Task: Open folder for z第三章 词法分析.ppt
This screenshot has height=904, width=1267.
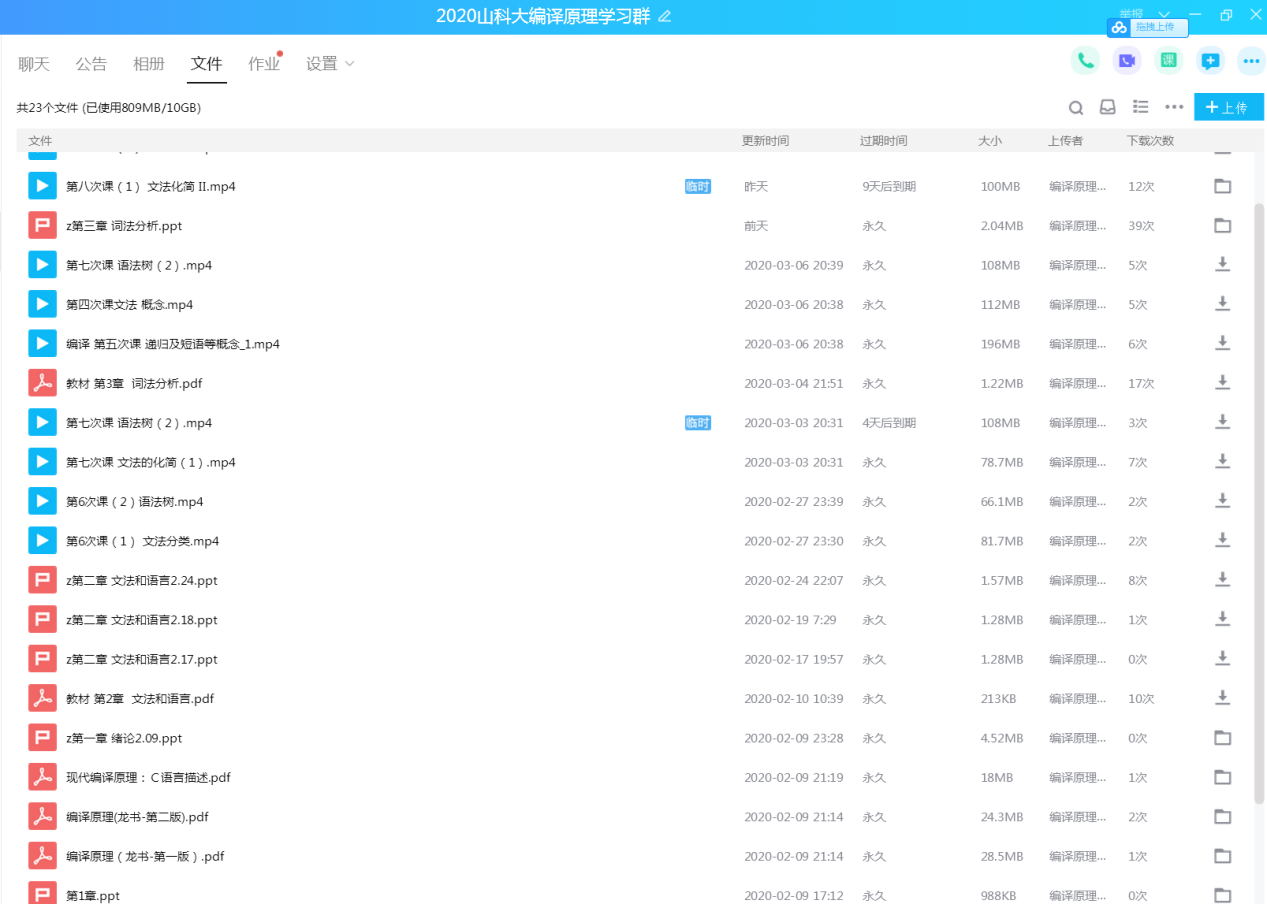Action: 1222,226
